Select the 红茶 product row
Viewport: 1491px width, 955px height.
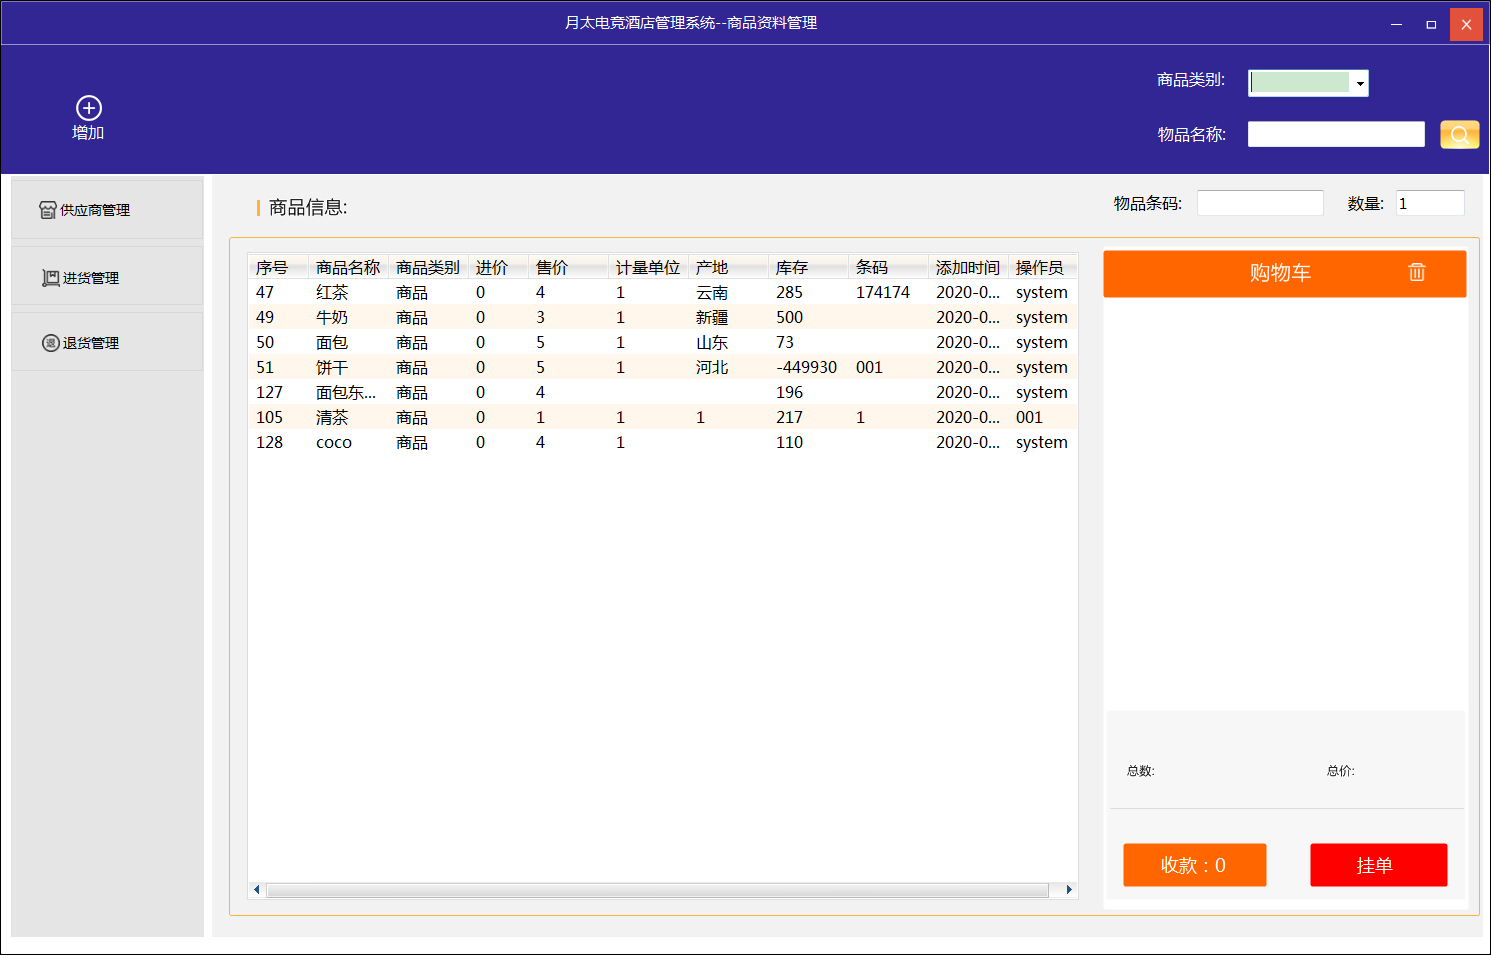point(332,292)
